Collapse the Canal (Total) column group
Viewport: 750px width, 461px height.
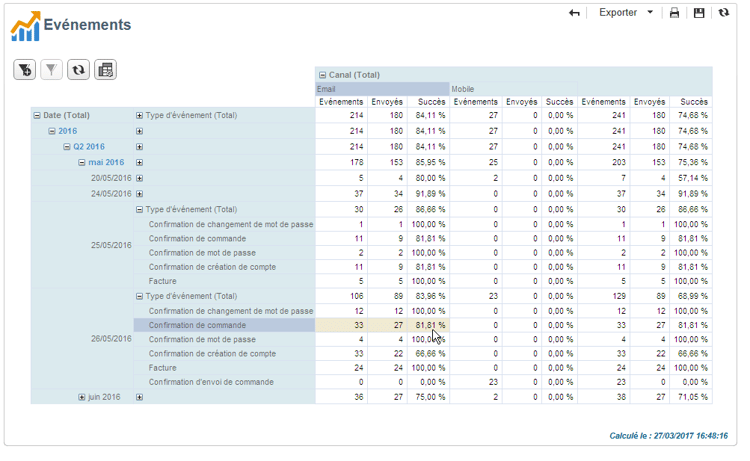(x=322, y=75)
